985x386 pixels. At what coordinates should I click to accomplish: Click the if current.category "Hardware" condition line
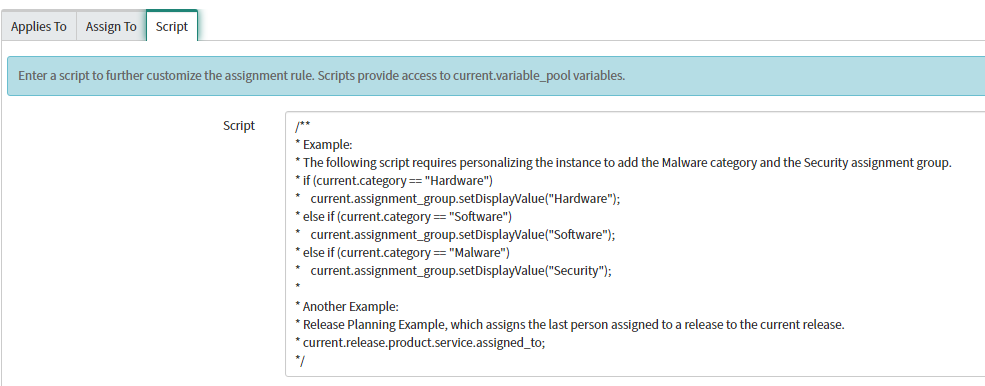(394, 180)
